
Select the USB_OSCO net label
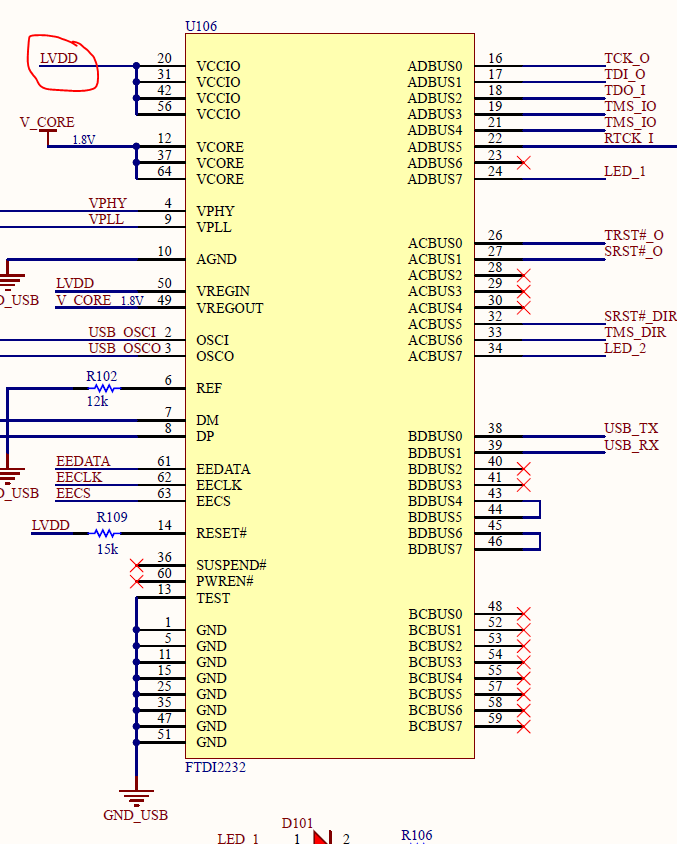125,348
